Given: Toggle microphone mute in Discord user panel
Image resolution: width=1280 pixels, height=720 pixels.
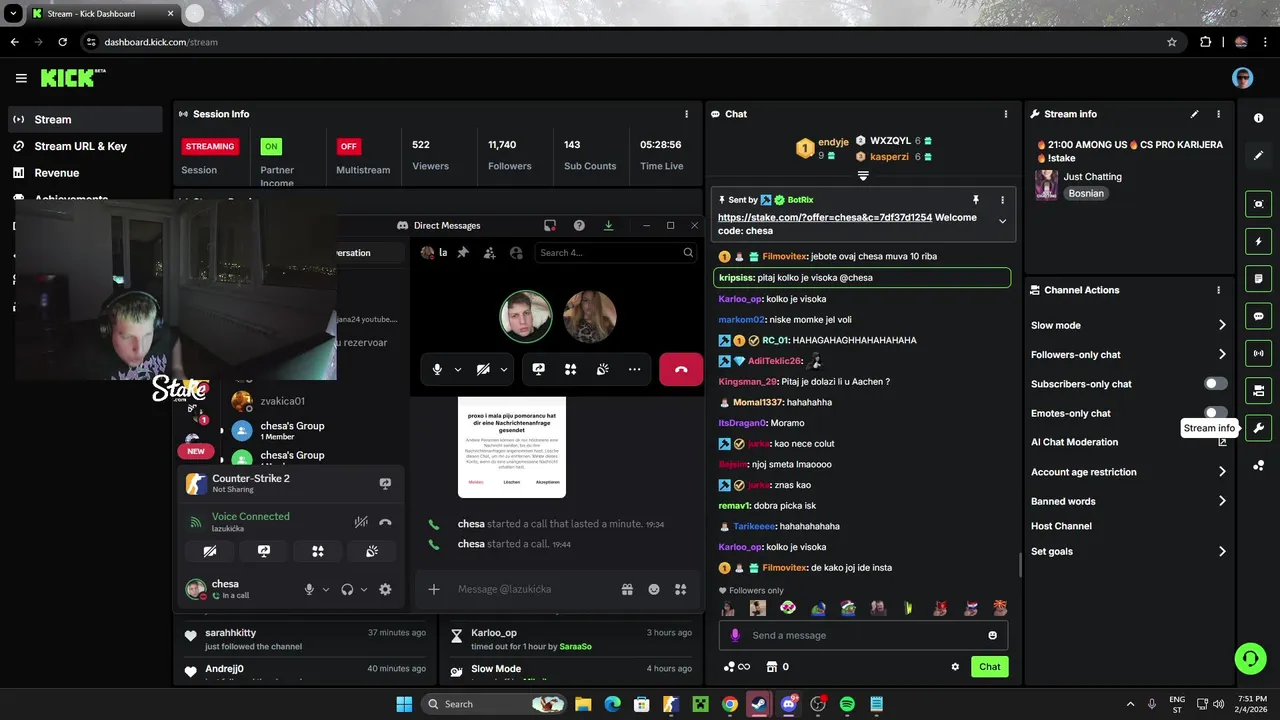Looking at the screenshot, I should 309,590.
